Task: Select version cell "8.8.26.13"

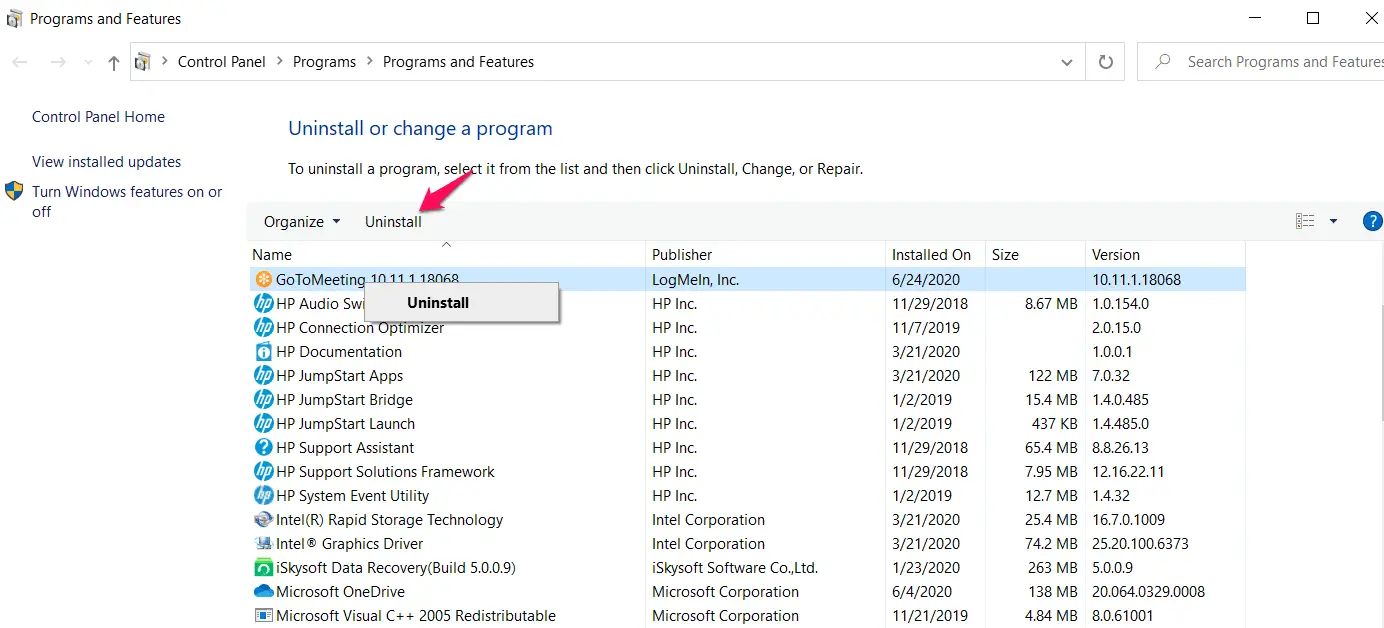Action: [x=1121, y=447]
